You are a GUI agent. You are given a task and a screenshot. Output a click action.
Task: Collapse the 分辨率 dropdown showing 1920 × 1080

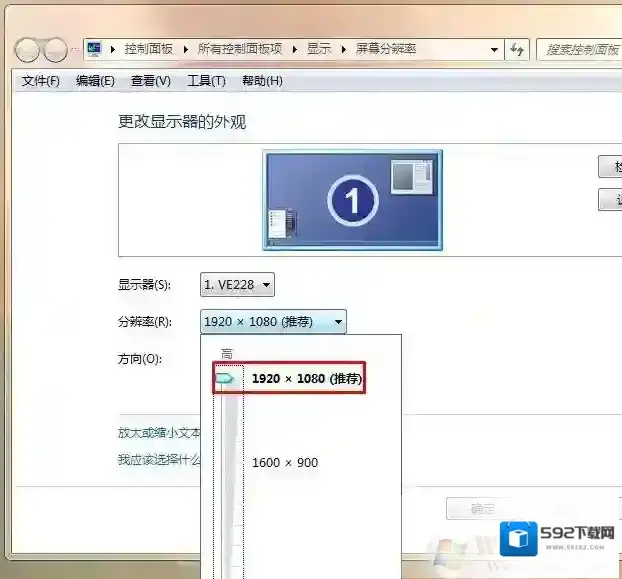point(273,321)
